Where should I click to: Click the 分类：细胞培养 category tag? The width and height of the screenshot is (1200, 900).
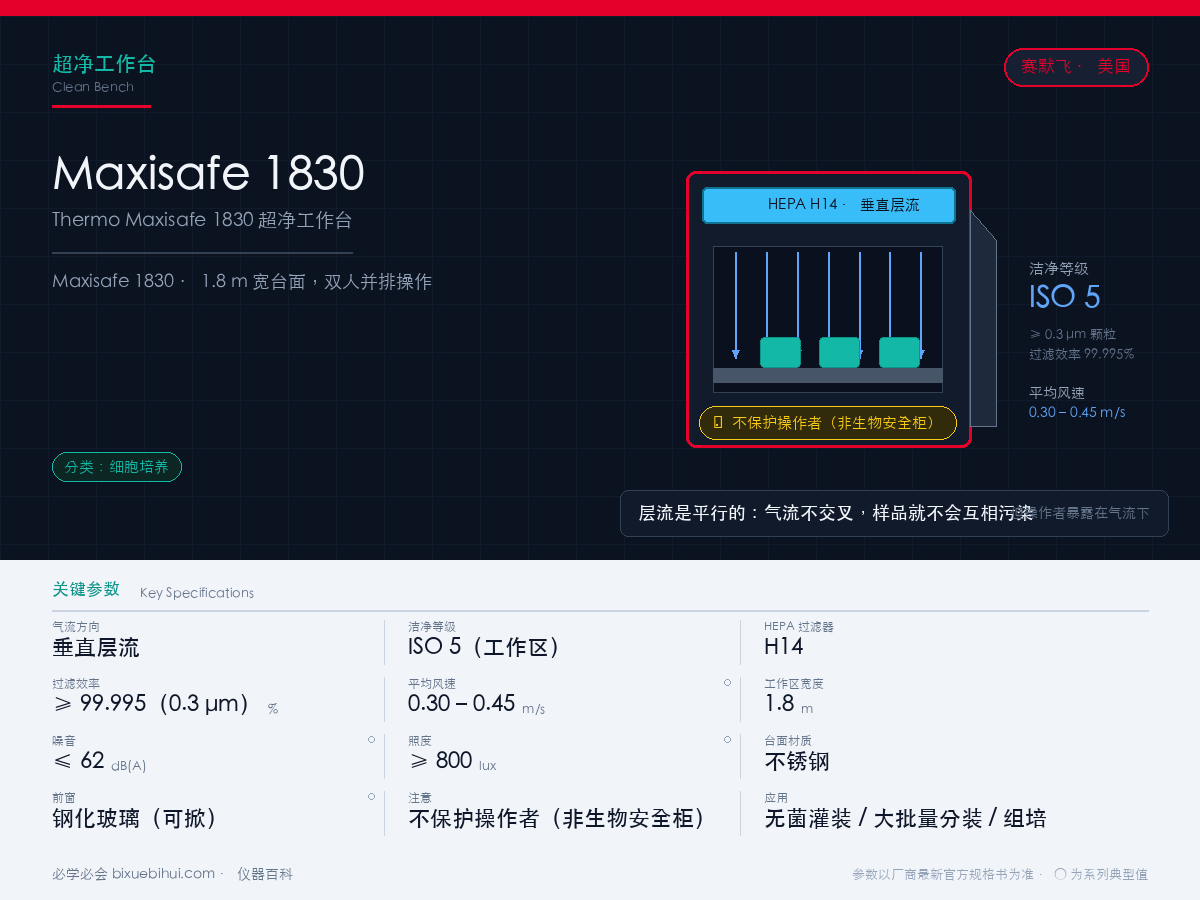[x=117, y=467]
